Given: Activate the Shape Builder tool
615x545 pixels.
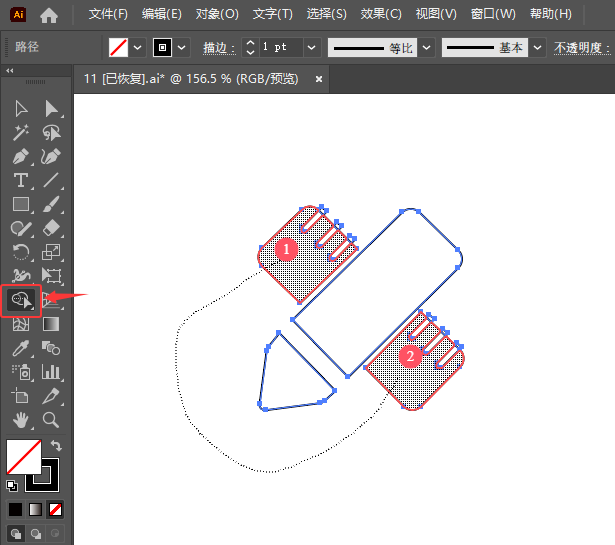Looking at the screenshot, I should tap(20, 299).
